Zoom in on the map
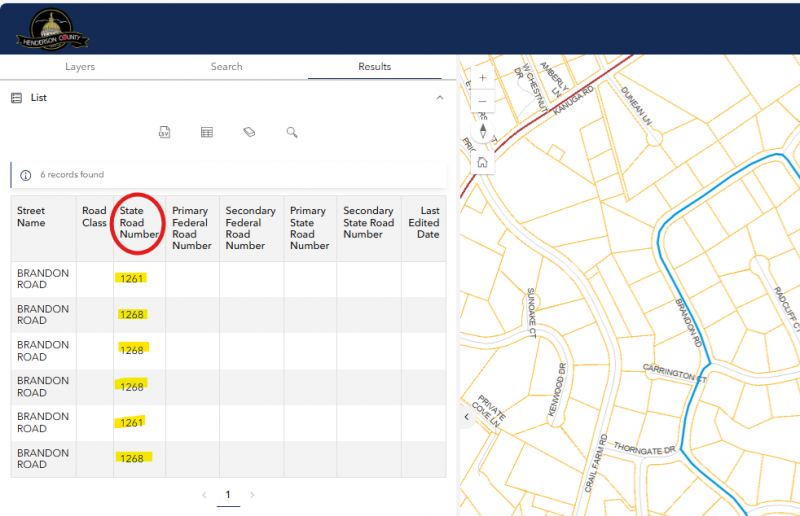The image size is (800, 516). (x=482, y=78)
